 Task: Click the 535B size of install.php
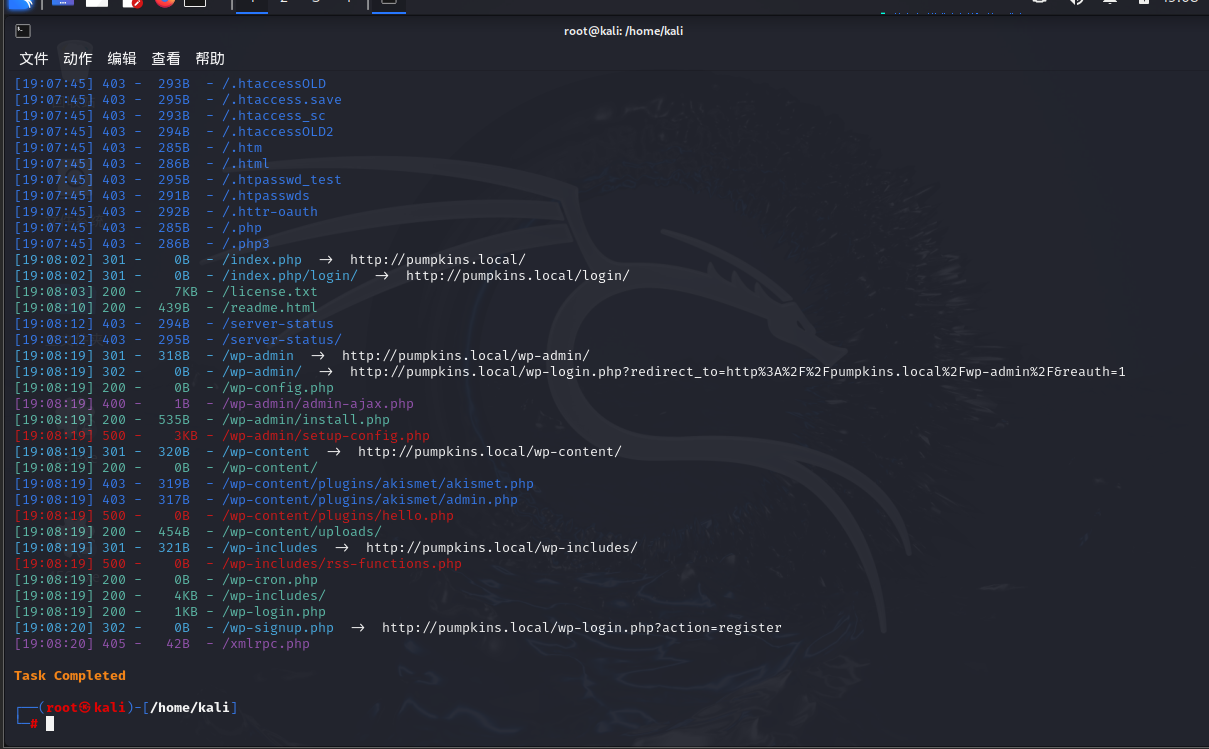174,420
